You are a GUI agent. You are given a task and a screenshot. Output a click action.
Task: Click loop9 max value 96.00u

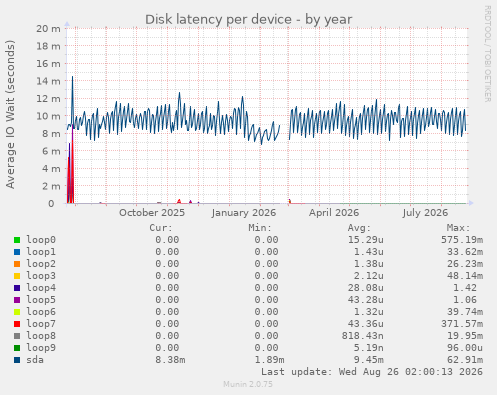pyautogui.click(x=465, y=348)
